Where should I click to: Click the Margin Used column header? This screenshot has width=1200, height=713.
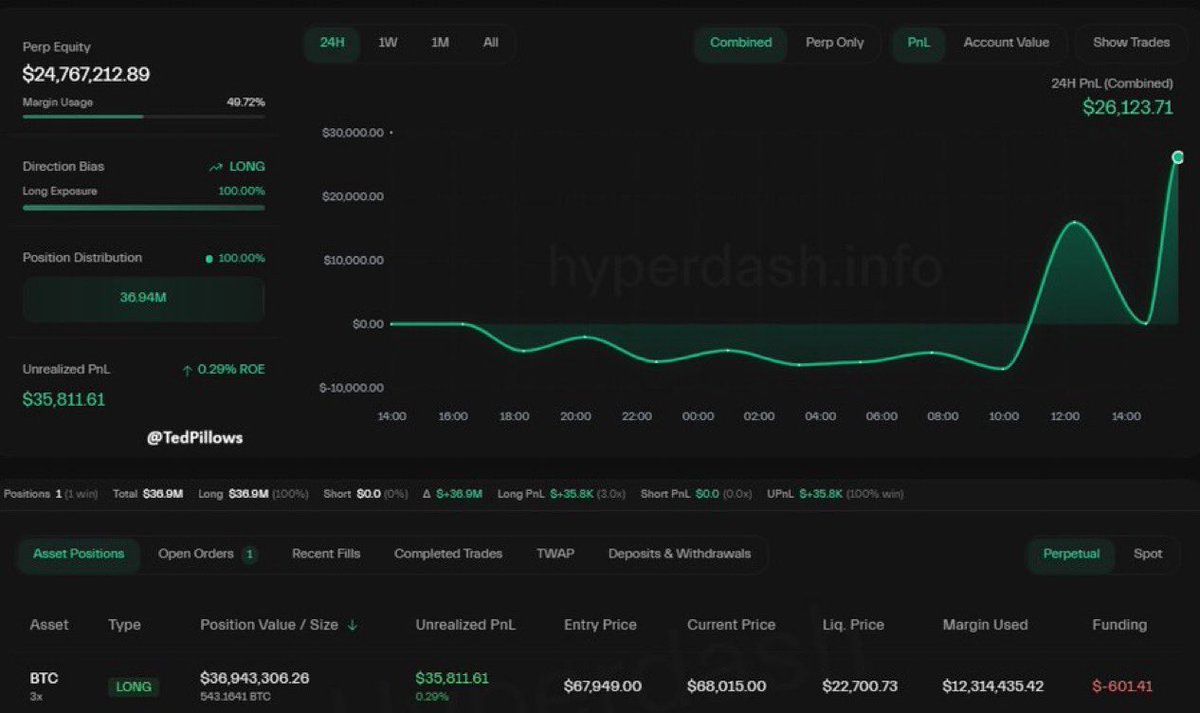click(985, 625)
